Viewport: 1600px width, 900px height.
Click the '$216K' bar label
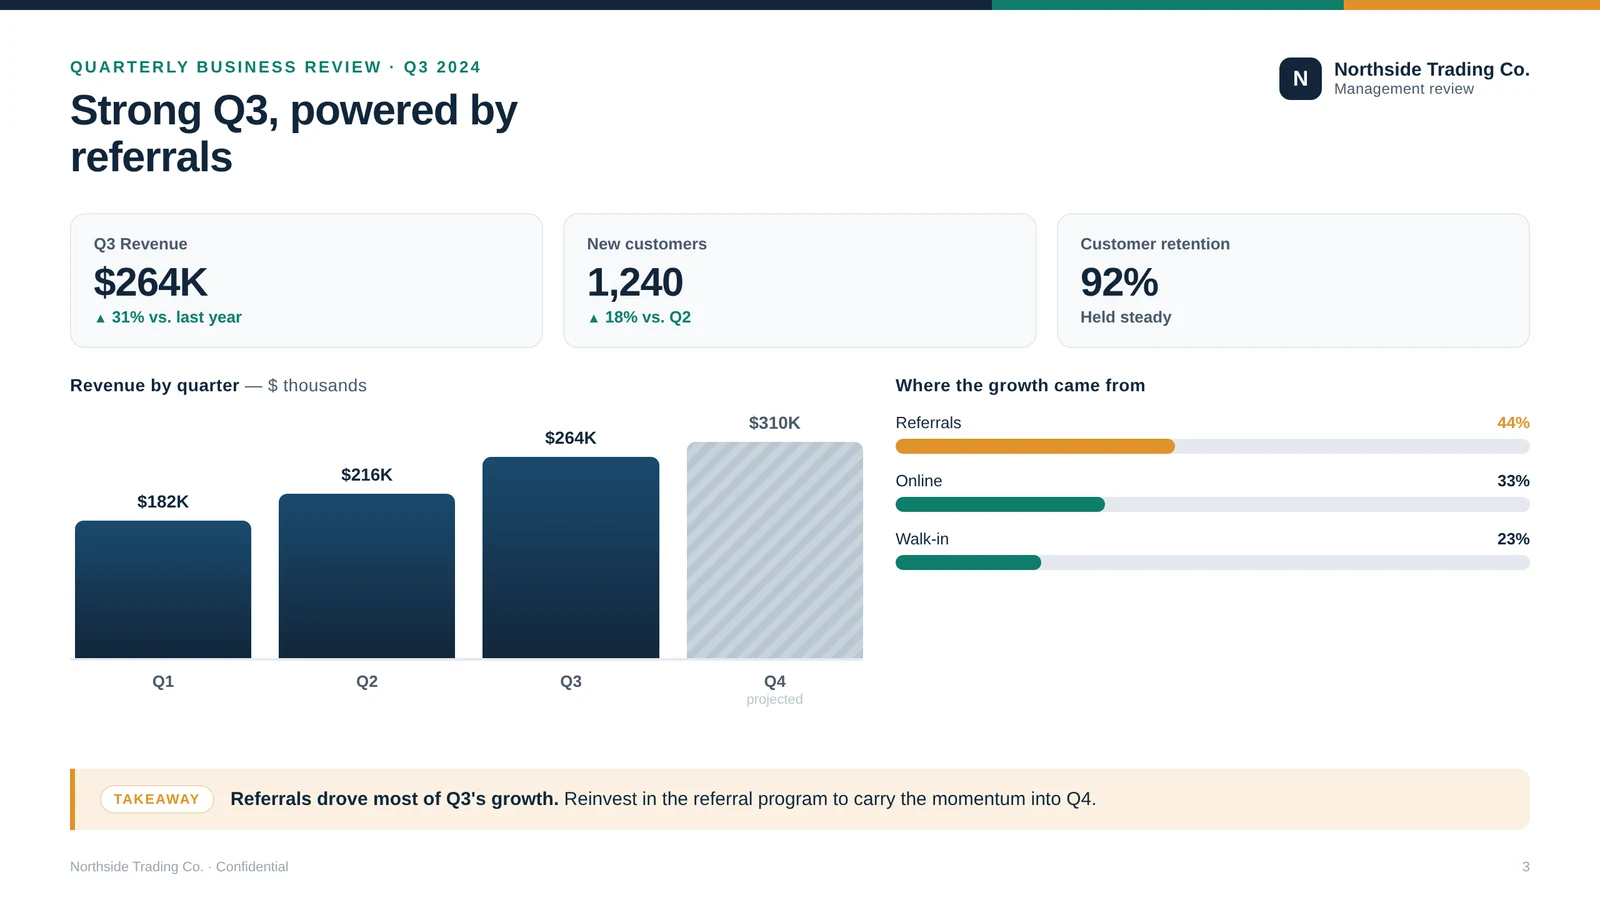pyautogui.click(x=367, y=475)
